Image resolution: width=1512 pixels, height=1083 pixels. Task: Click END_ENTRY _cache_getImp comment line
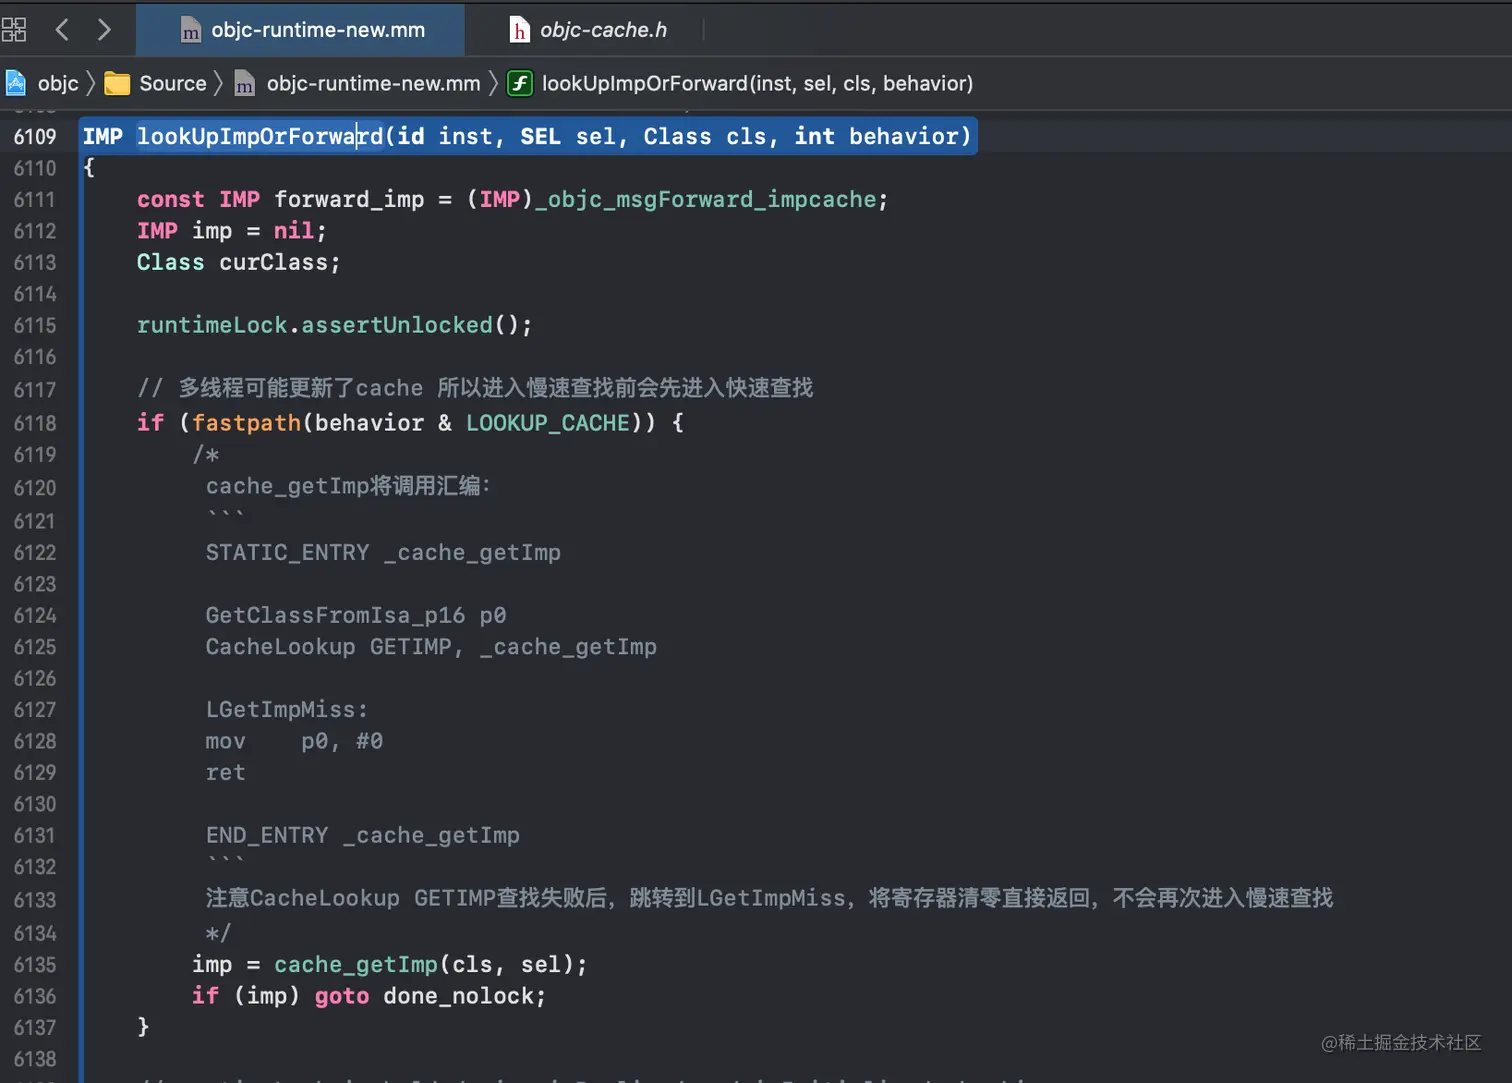click(363, 835)
